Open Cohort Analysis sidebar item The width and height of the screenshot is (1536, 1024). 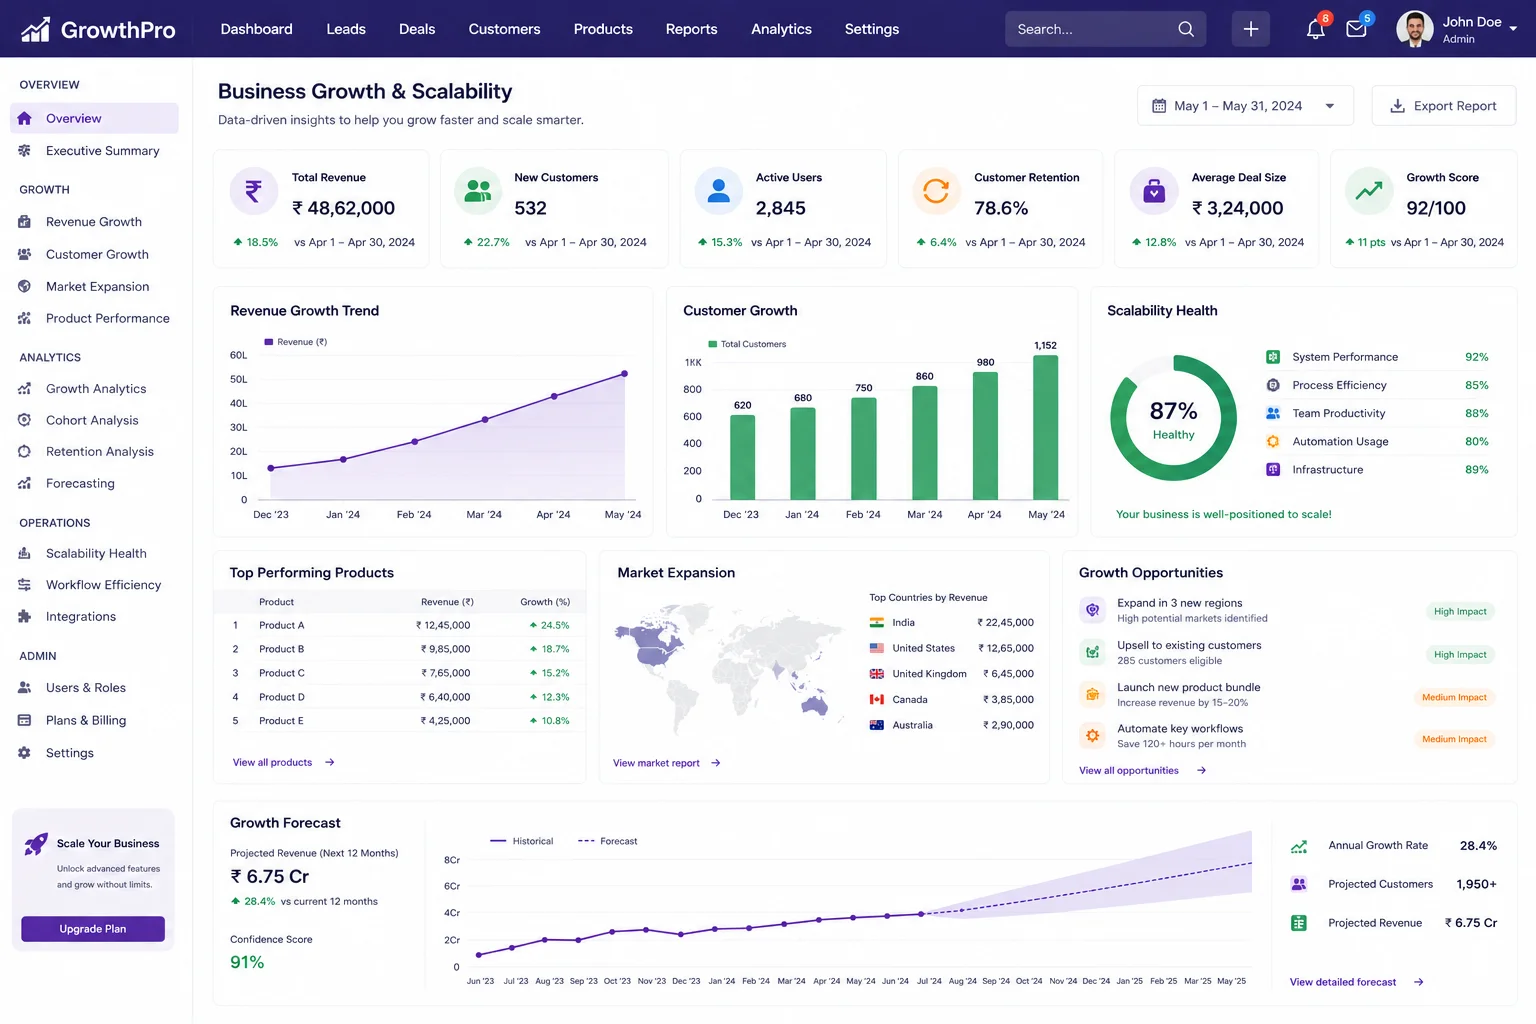[x=94, y=420]
